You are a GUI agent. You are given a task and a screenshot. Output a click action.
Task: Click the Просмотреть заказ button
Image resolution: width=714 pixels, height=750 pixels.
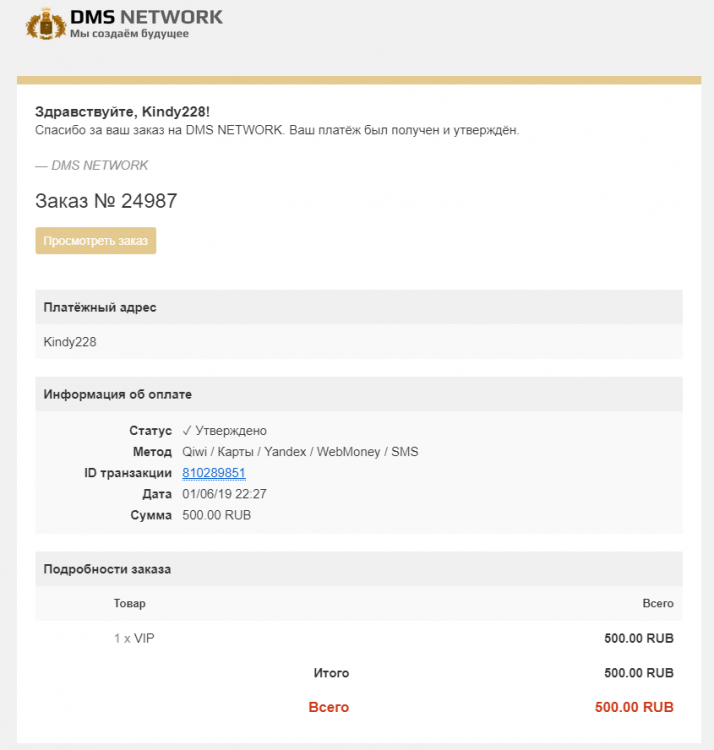click(x=96, y=241)
